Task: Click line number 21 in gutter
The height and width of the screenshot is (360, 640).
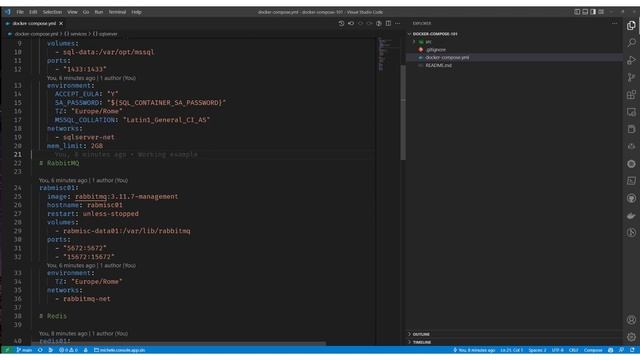Action: 18,154
